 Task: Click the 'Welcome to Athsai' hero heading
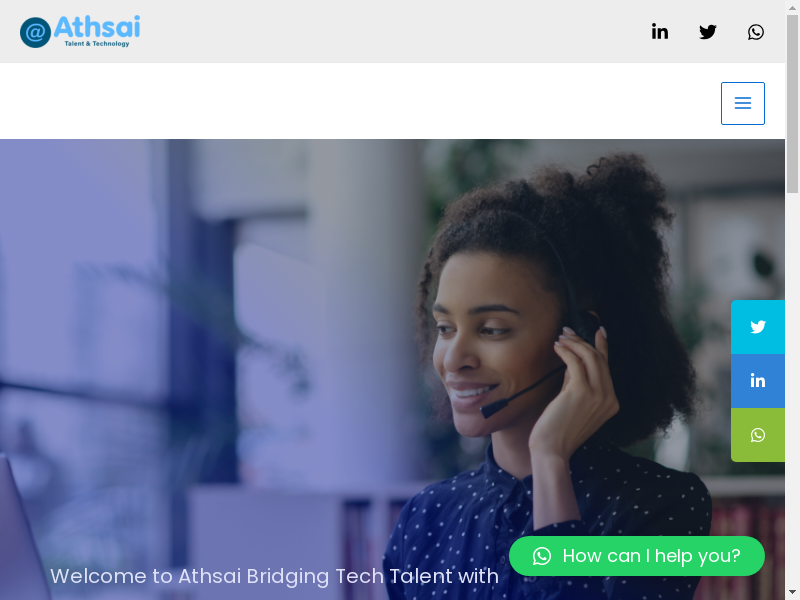coord(274,576)
